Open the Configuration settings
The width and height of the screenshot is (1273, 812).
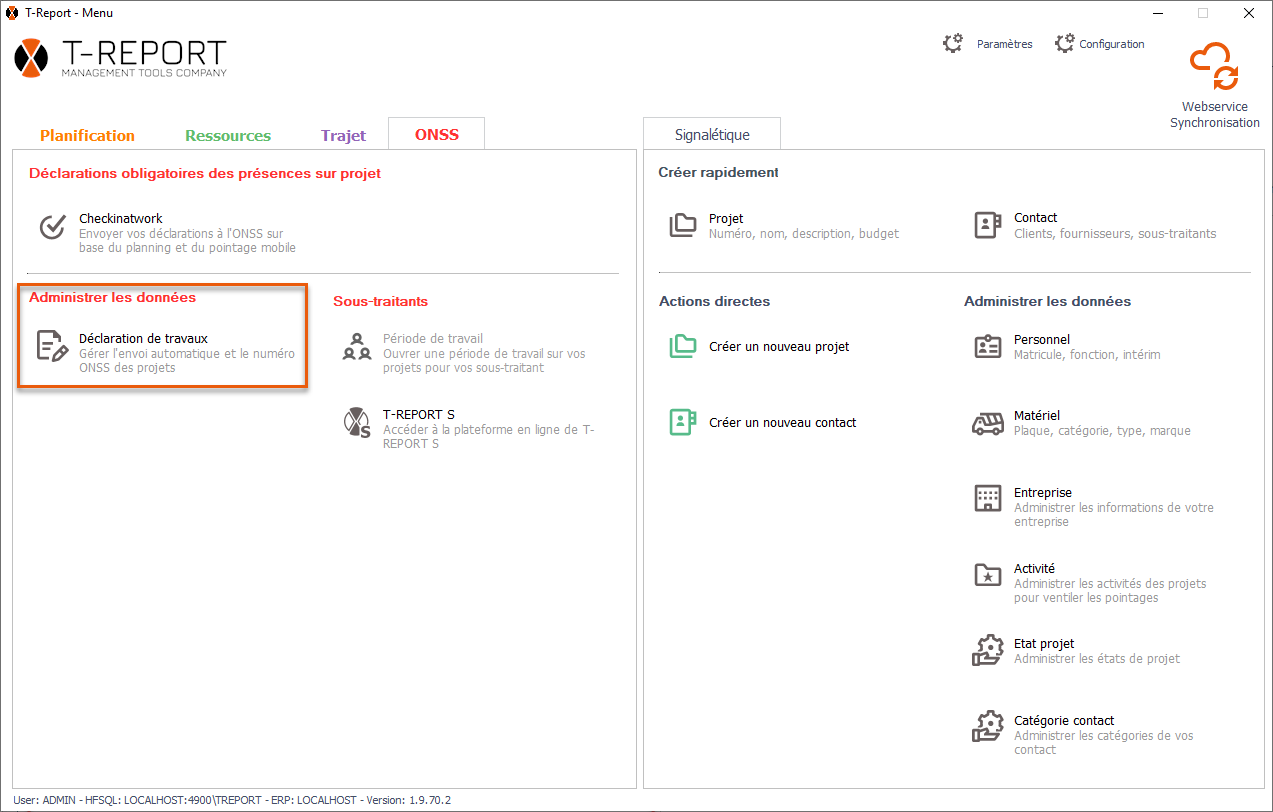[1111, 44]
